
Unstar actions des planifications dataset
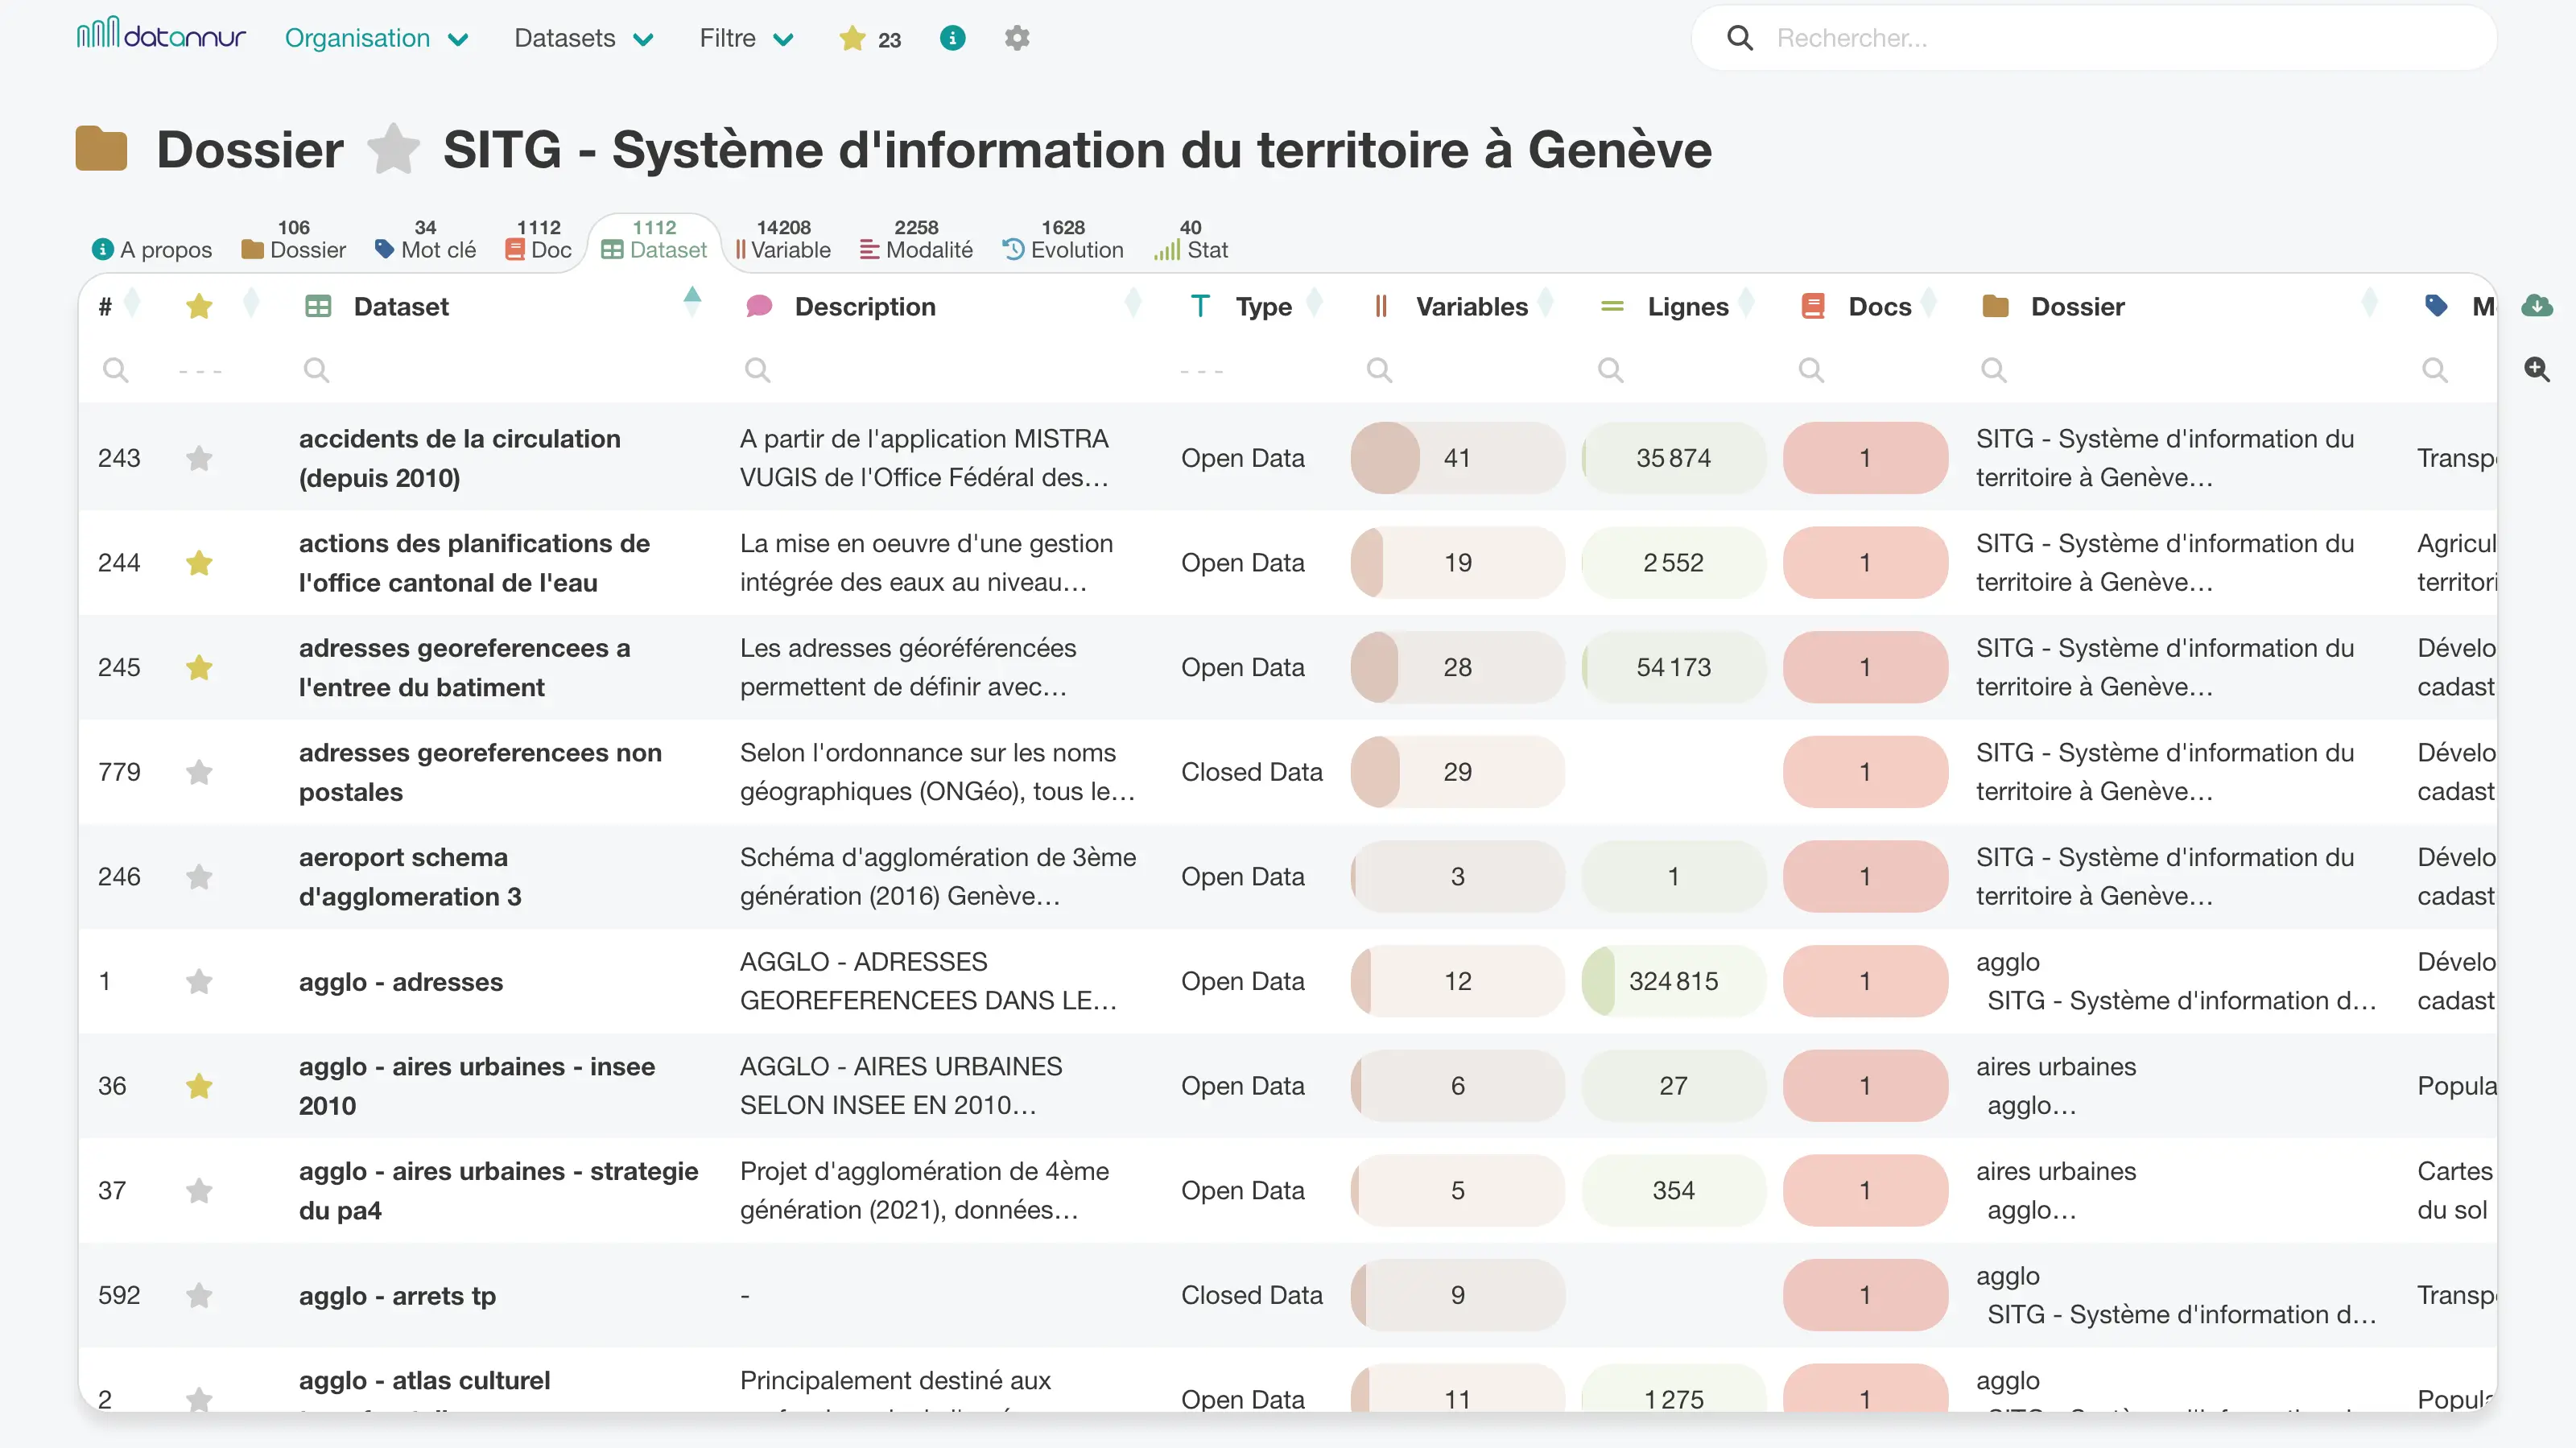199,563
